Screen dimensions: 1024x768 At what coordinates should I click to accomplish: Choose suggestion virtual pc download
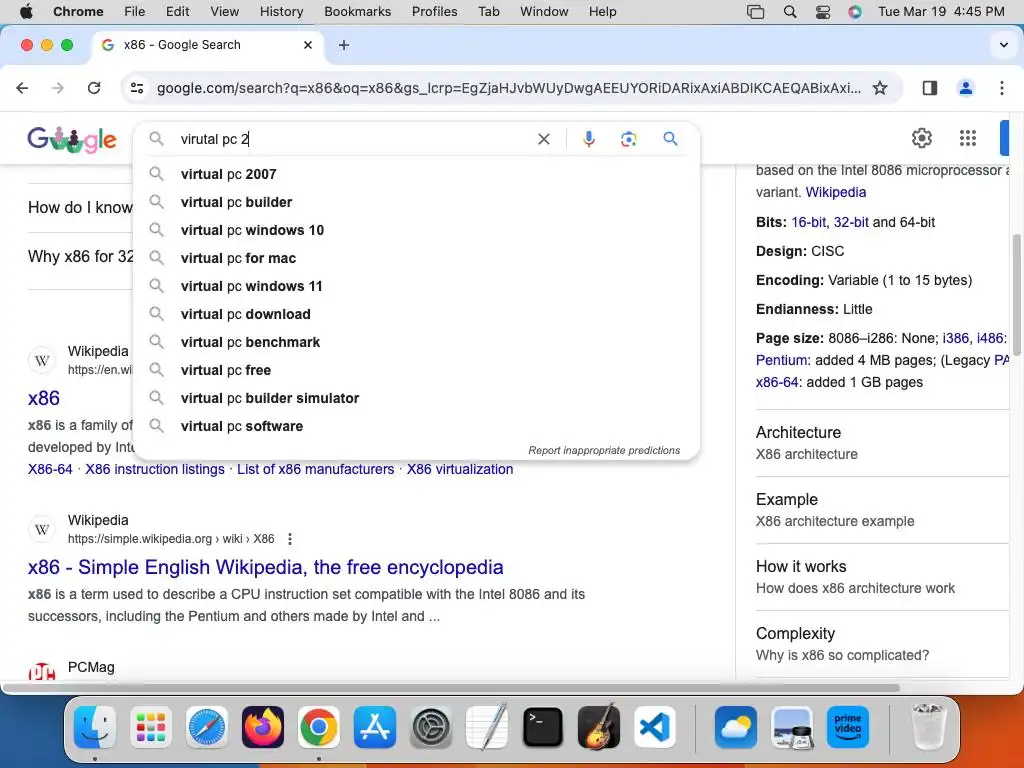tap(416, 314)
